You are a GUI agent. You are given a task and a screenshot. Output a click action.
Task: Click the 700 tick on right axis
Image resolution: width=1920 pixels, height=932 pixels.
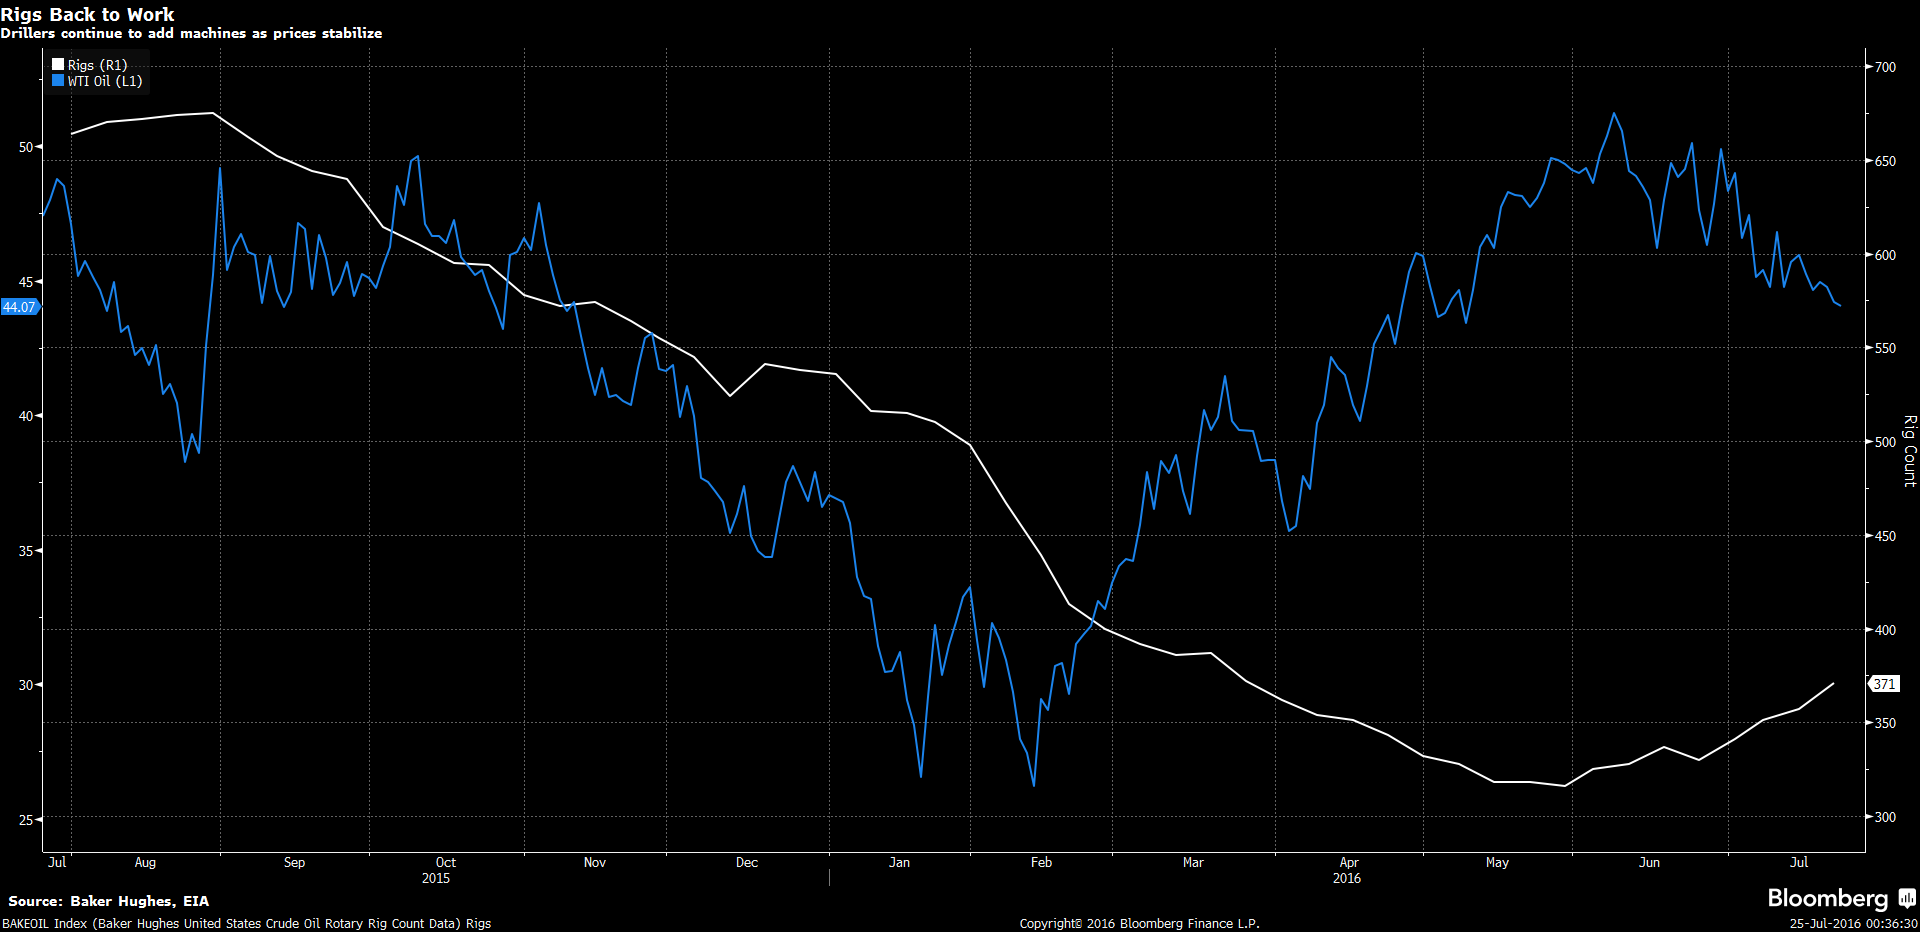[x=1884, y=67]
